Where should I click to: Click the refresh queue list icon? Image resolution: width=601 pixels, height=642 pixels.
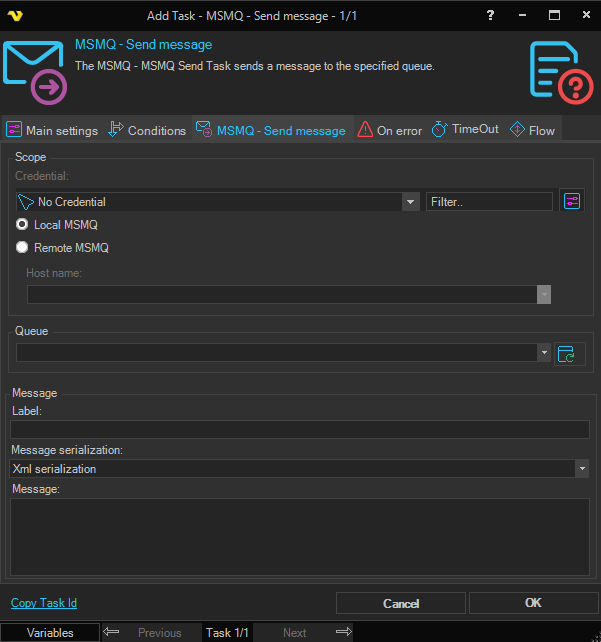[567, 353]
